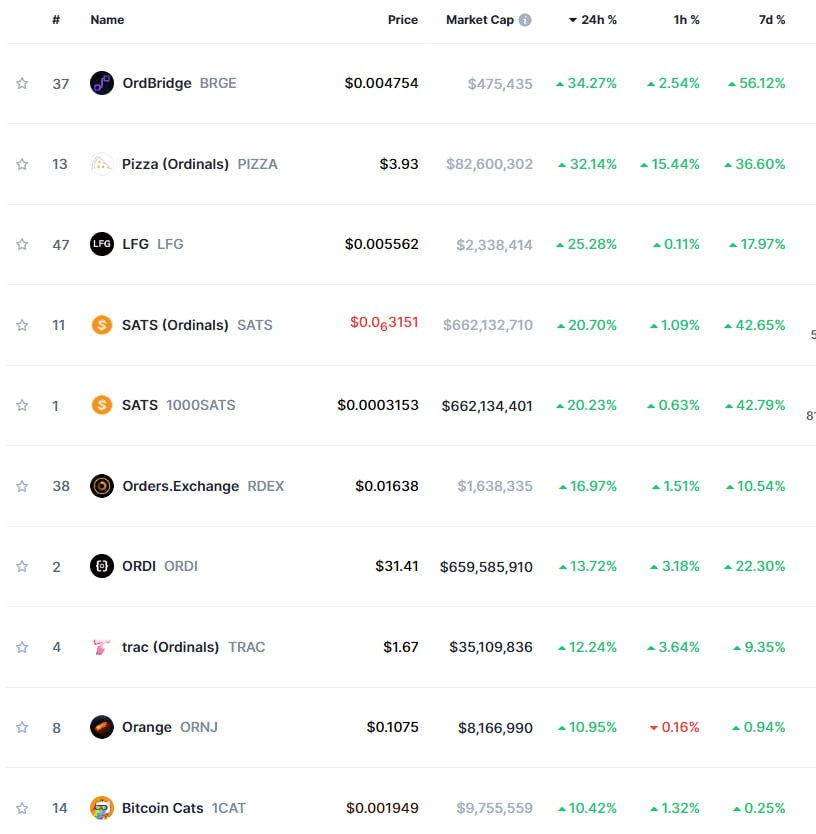The image size is (816, 834).
Task: Click the black LFG coin logo
Action: 102,244
